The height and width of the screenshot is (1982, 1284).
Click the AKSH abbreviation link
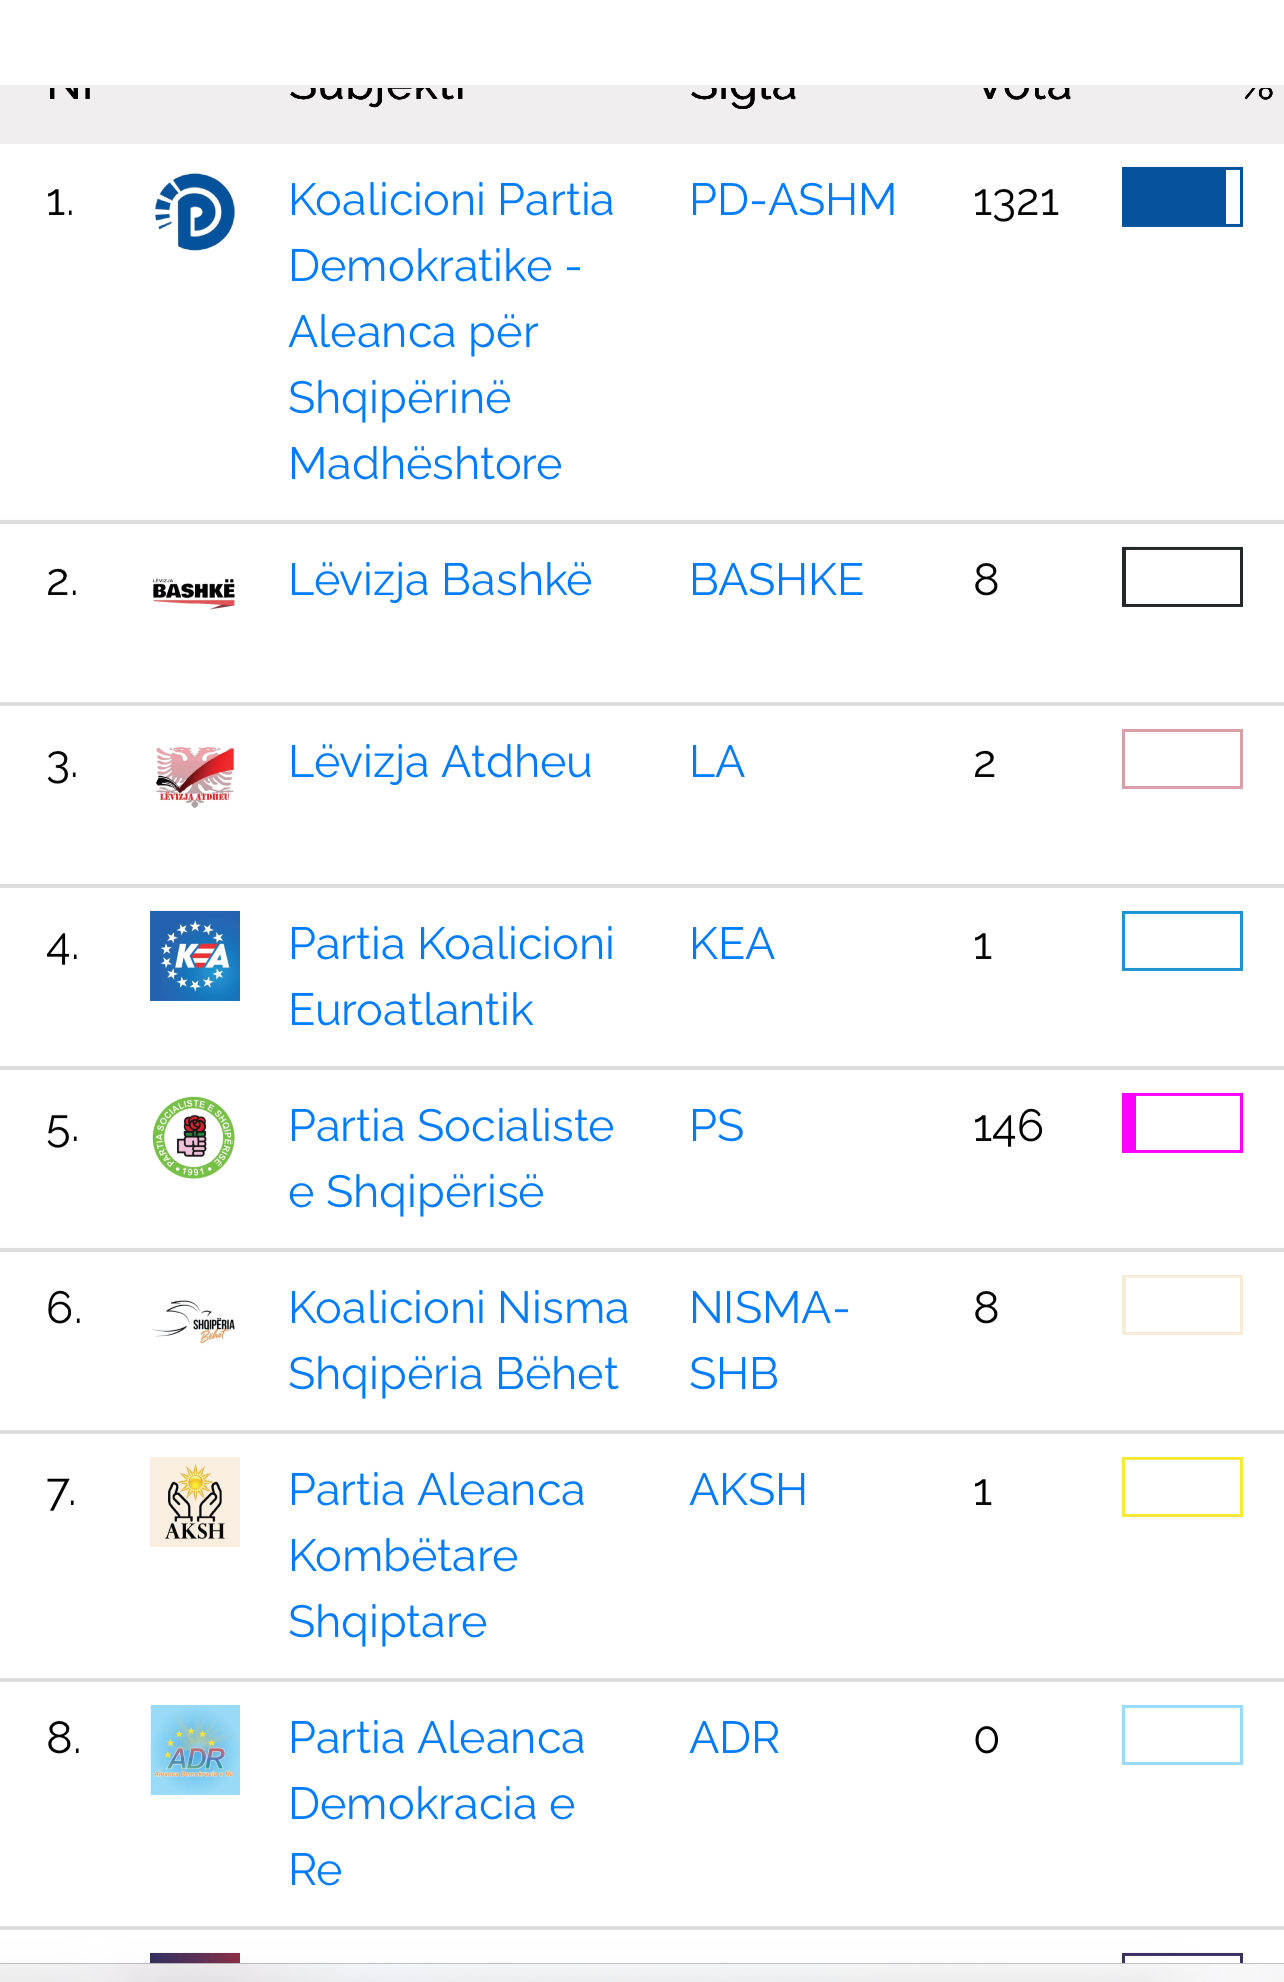748,1490
